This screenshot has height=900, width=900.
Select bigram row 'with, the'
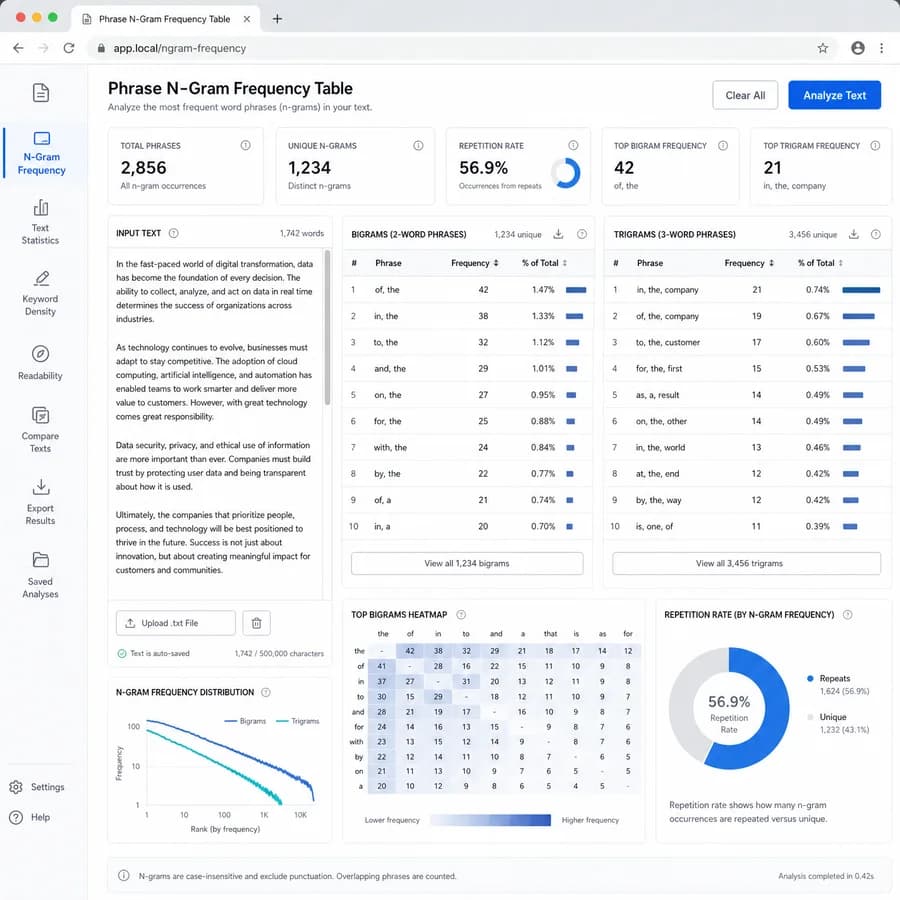pos(467,447)
